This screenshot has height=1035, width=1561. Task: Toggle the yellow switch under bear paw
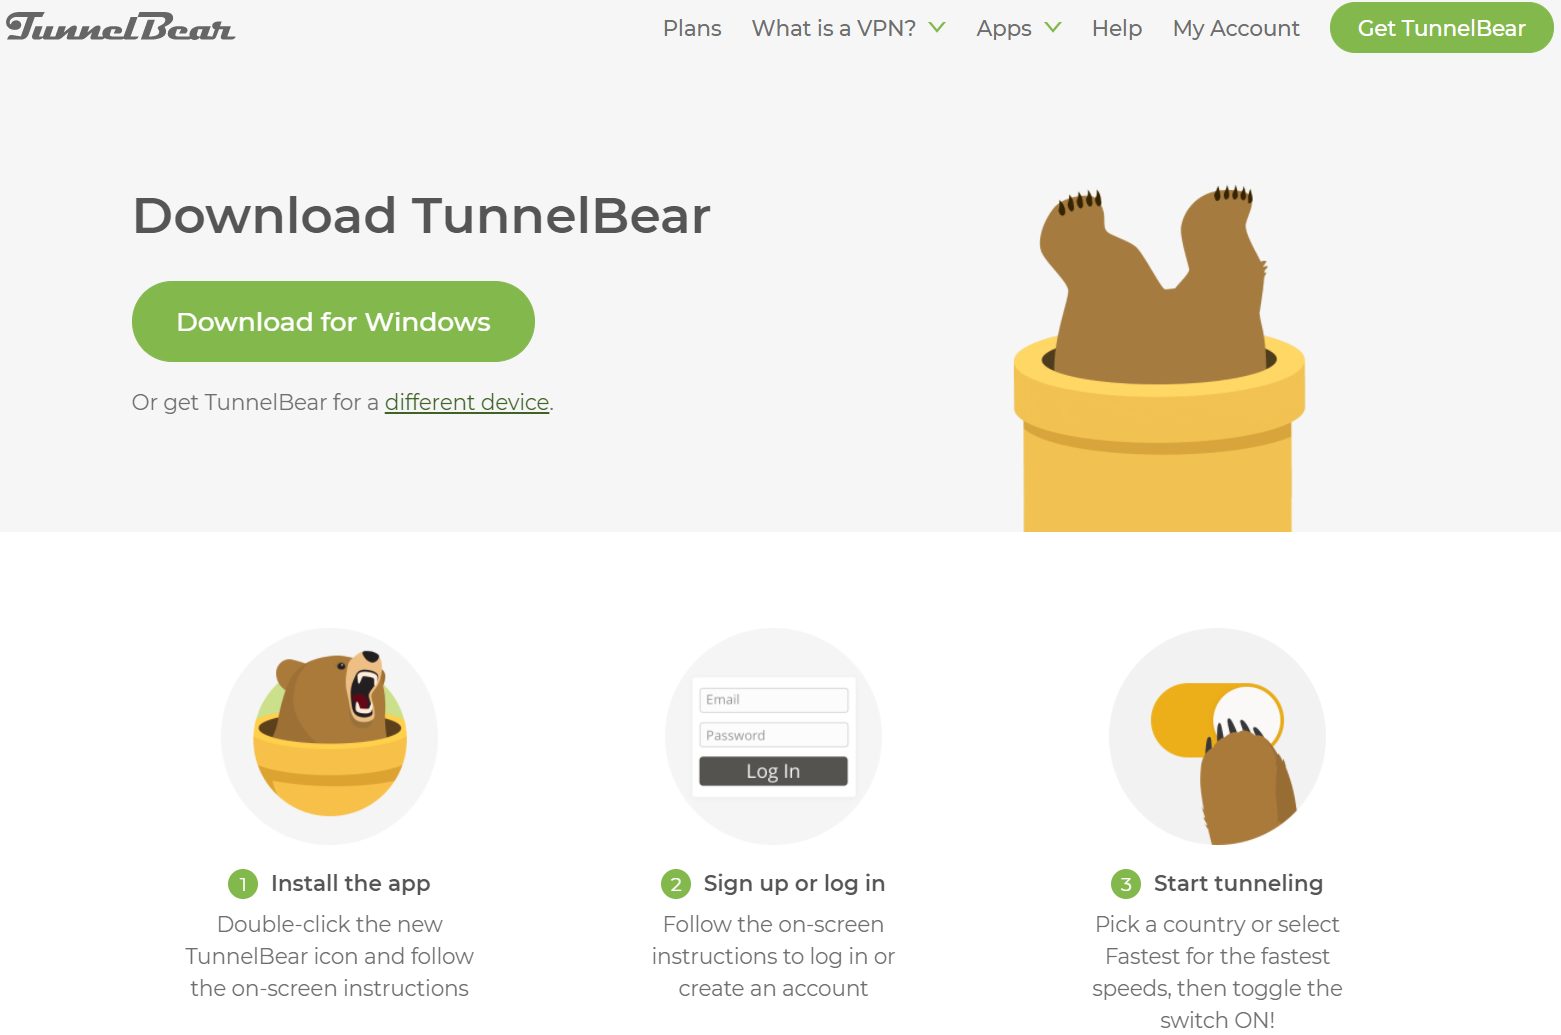pos(1216,720)
